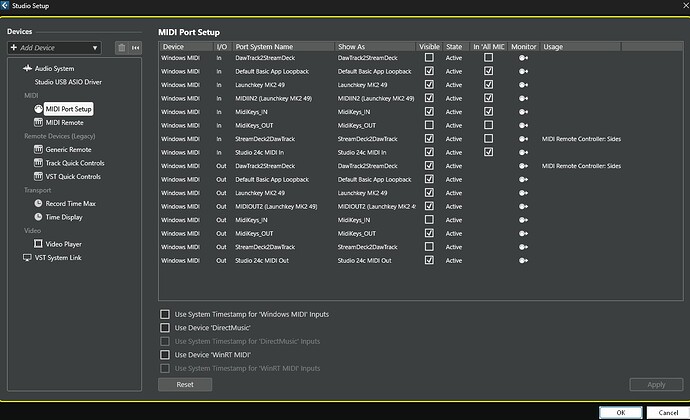Screen dimensions: 690x420
Task: Open Track Quick Controls settings
Action: point(75,163)
